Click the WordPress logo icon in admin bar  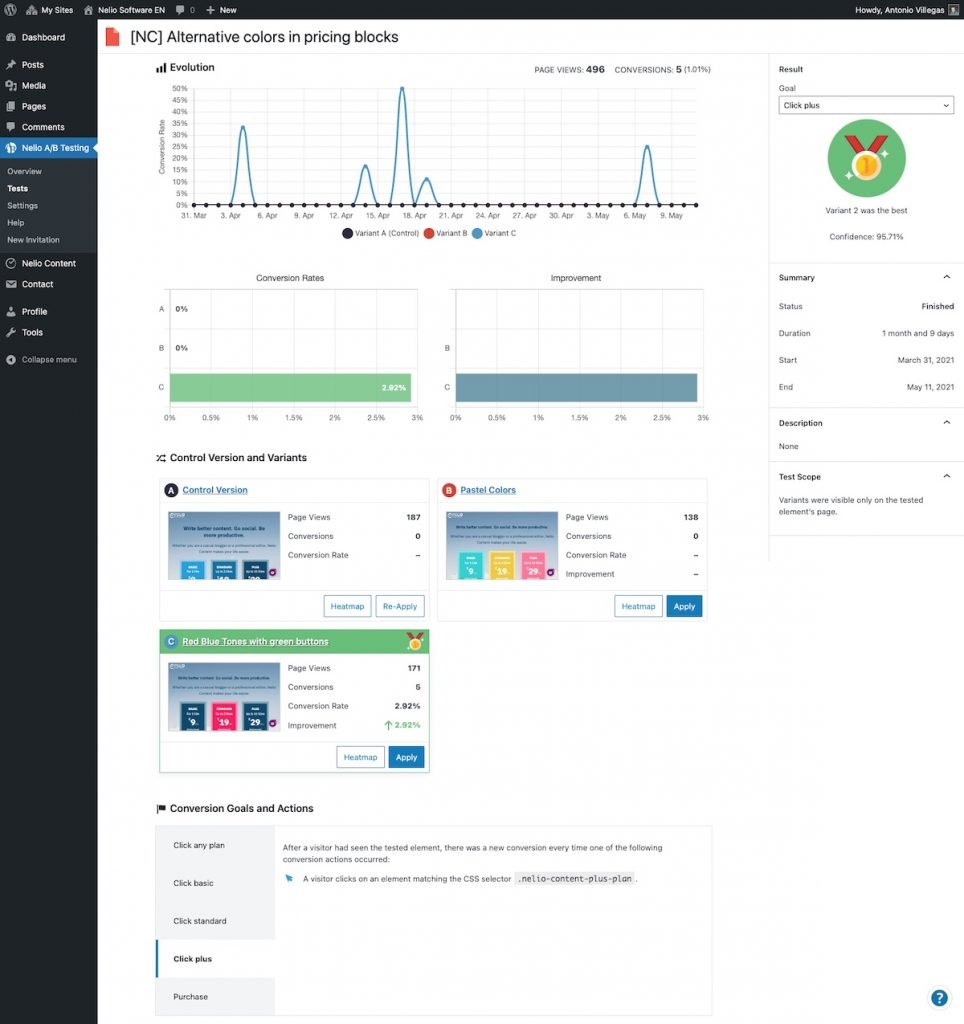click(x=10, y=10)
